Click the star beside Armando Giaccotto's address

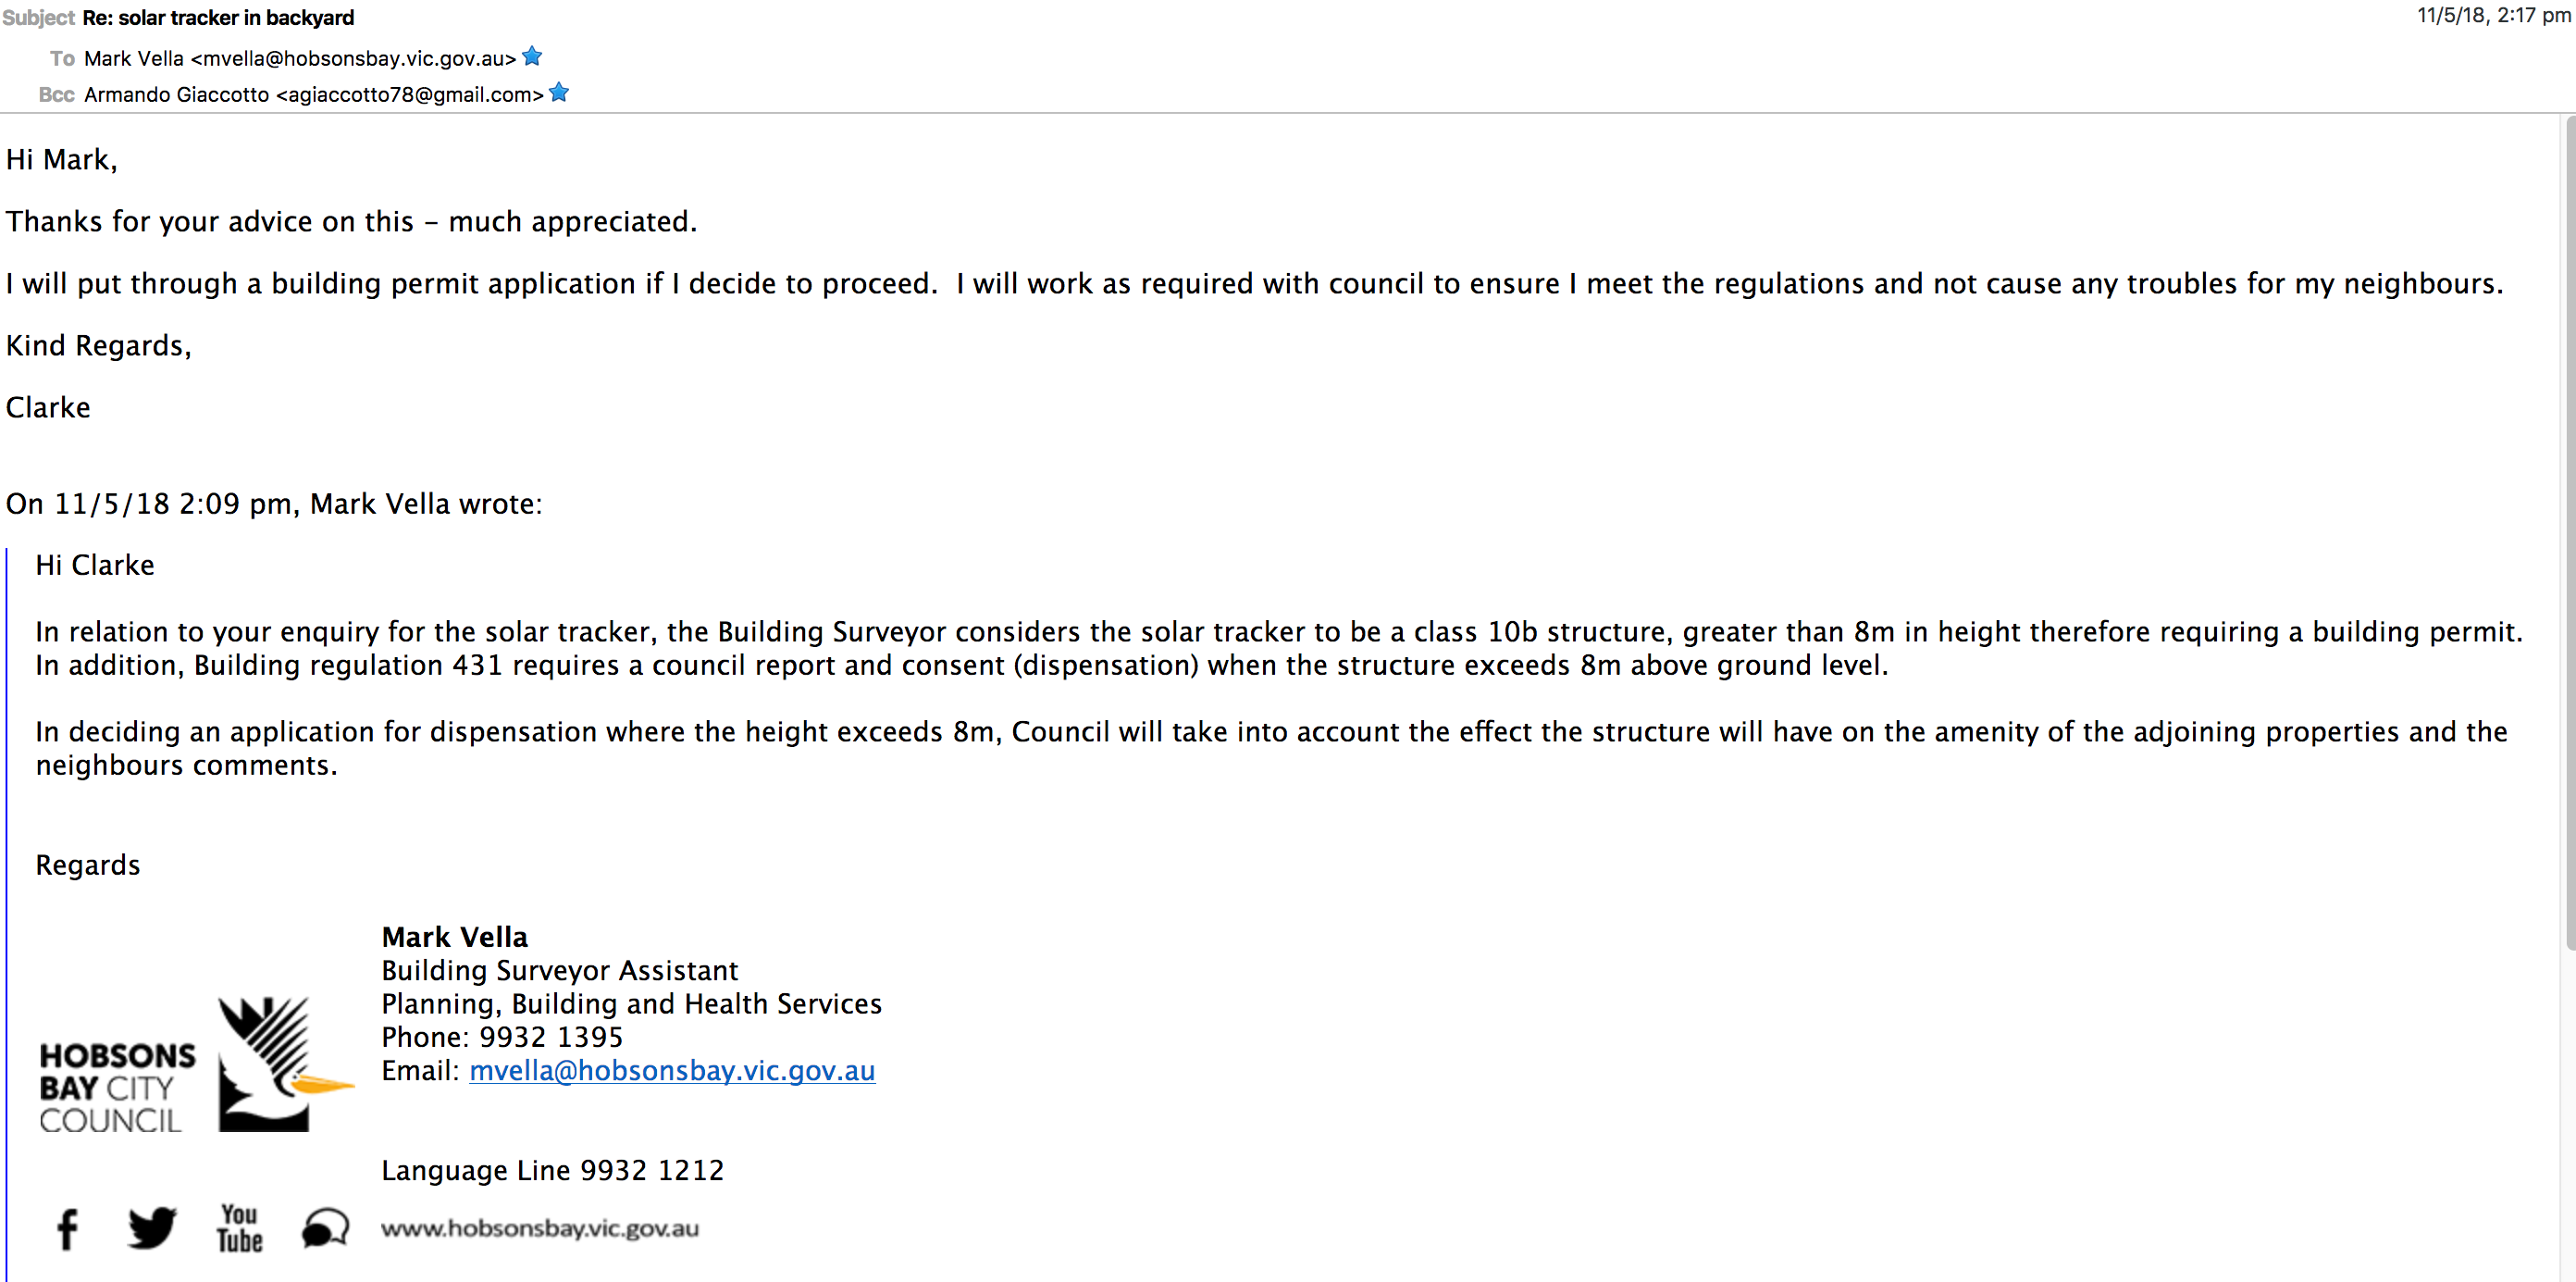pyautogui.click(x=559, y=93)
